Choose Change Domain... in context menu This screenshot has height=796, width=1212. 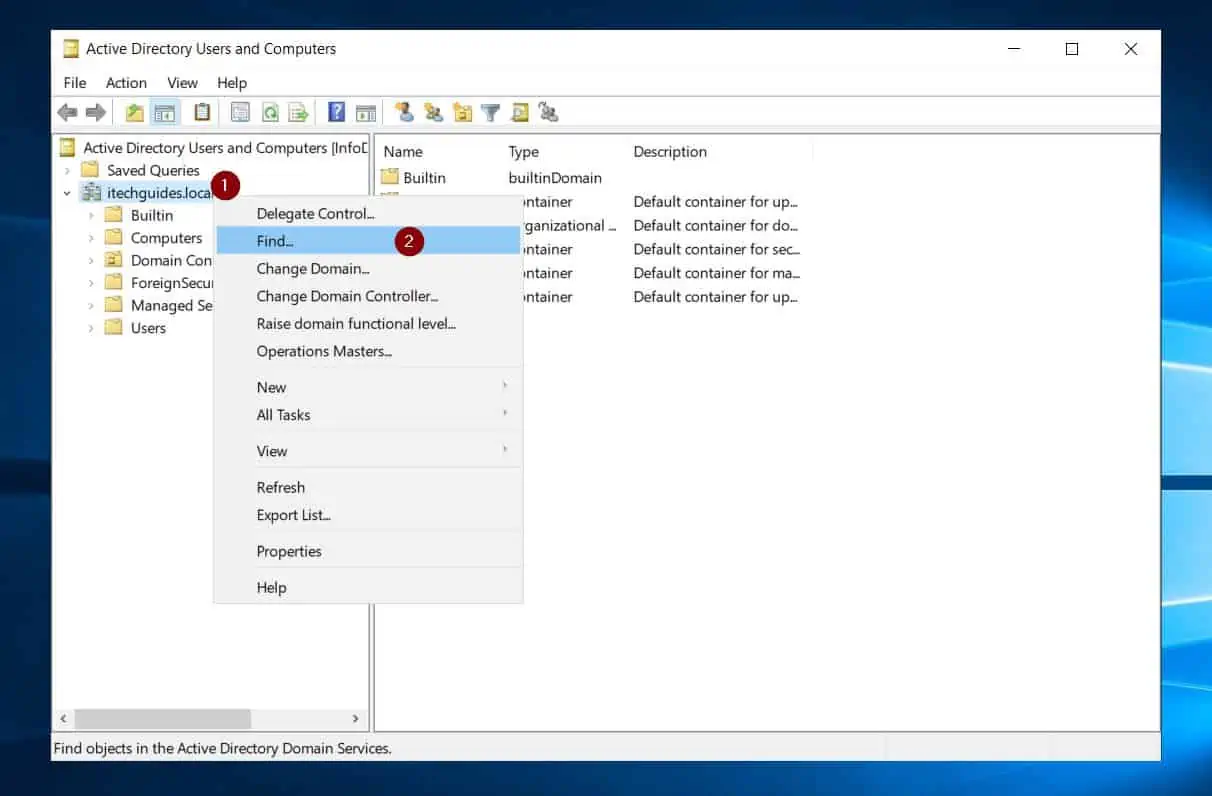click(x=368, y=269)
